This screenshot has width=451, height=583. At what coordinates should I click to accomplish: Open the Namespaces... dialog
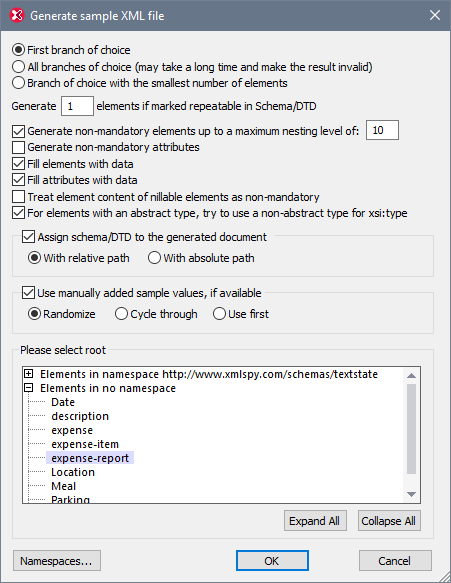click(x=57, y=561)
